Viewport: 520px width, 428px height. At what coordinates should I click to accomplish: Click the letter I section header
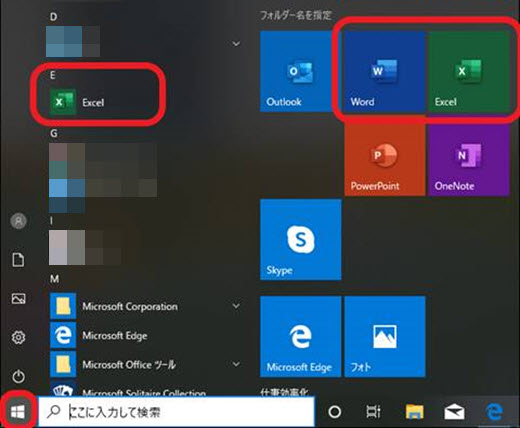(x=51, y=220)
